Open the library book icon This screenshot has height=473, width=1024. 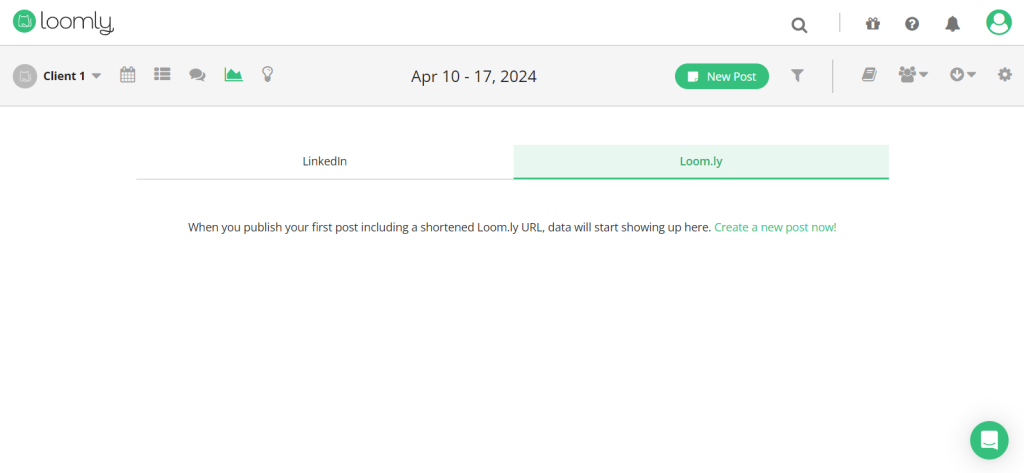click(x=869, y=75)
